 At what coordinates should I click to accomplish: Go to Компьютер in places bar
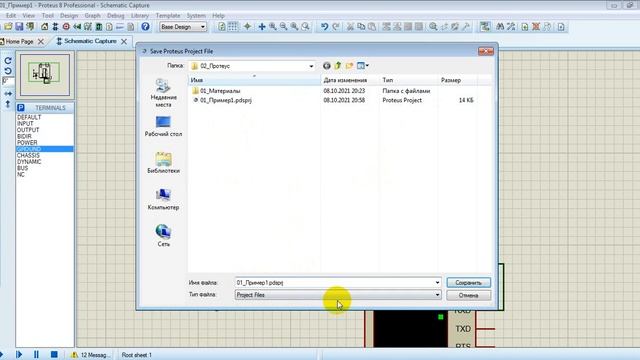[163, 200]
